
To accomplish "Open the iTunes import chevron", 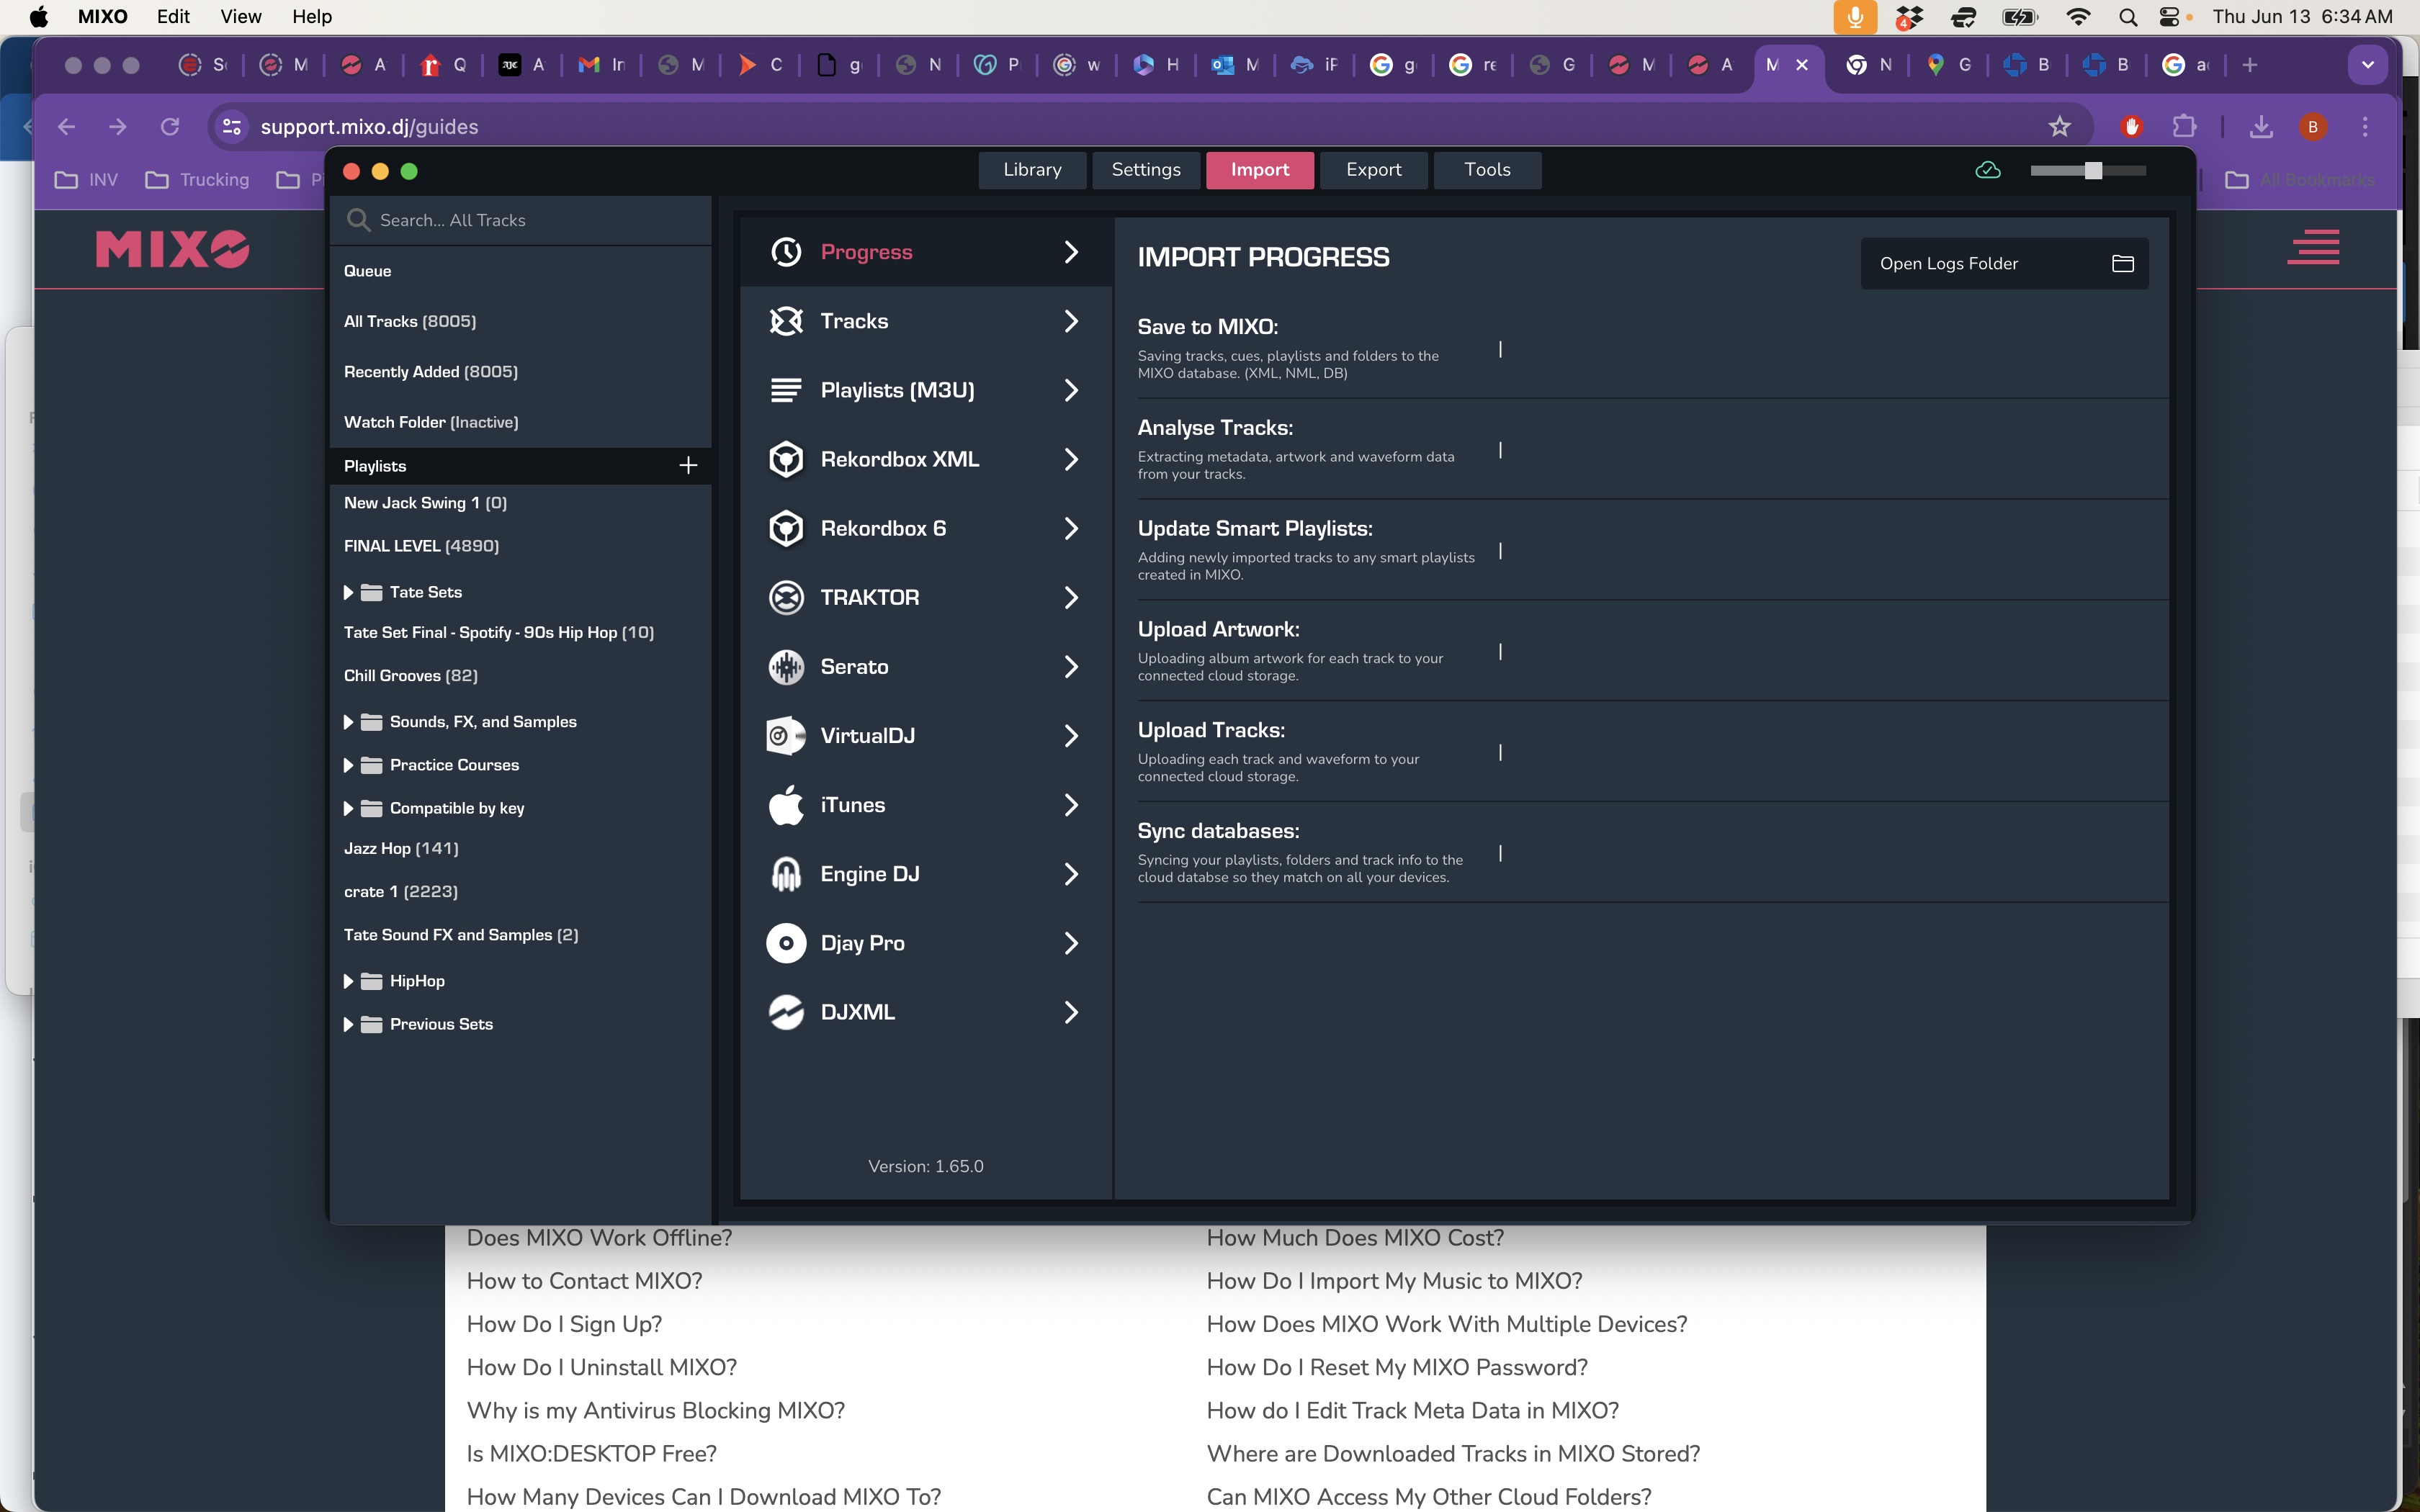I will tap(1070, 805).
